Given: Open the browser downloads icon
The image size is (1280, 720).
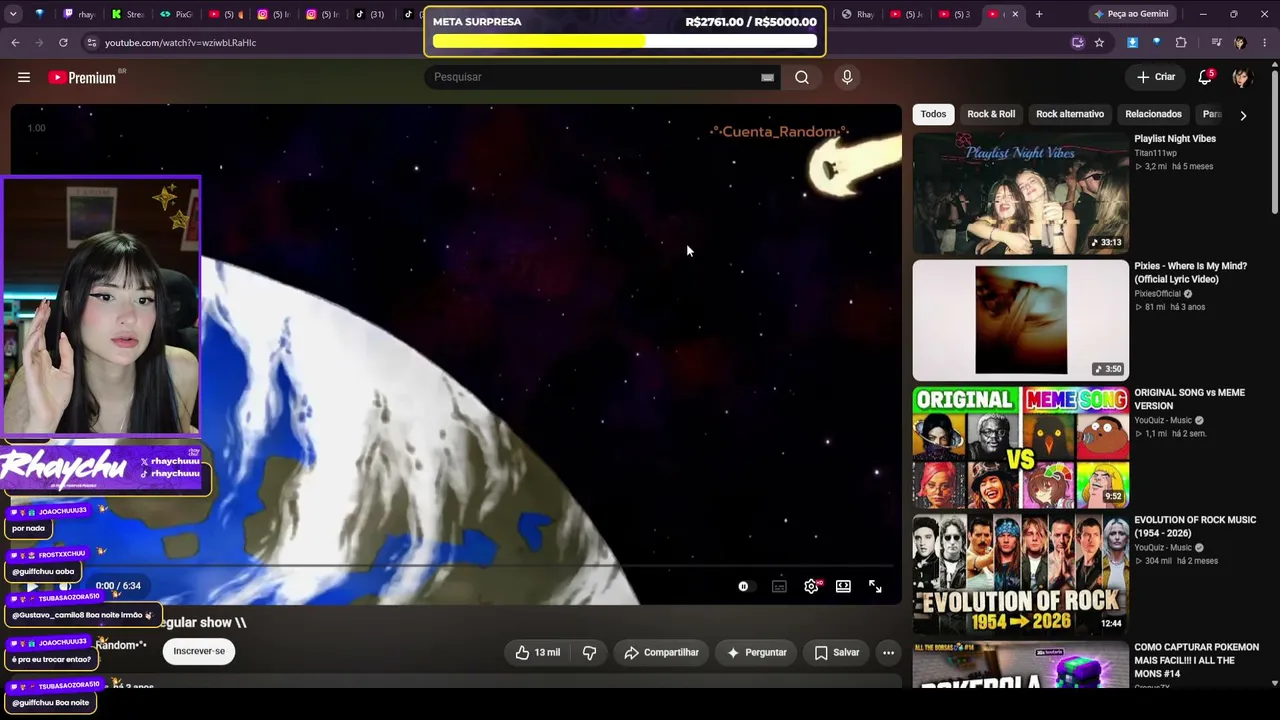Looking at the screenshot, I should (x=1132, y=43).
